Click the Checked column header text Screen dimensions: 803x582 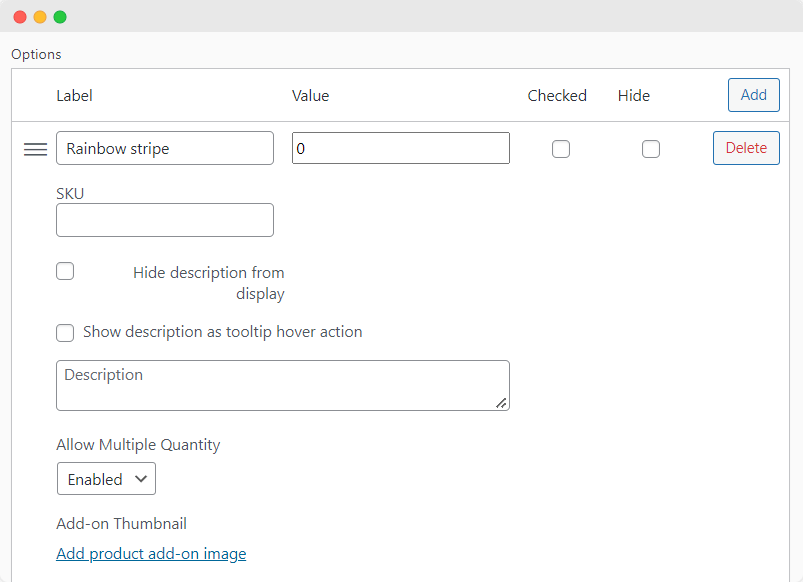[557, 96]
